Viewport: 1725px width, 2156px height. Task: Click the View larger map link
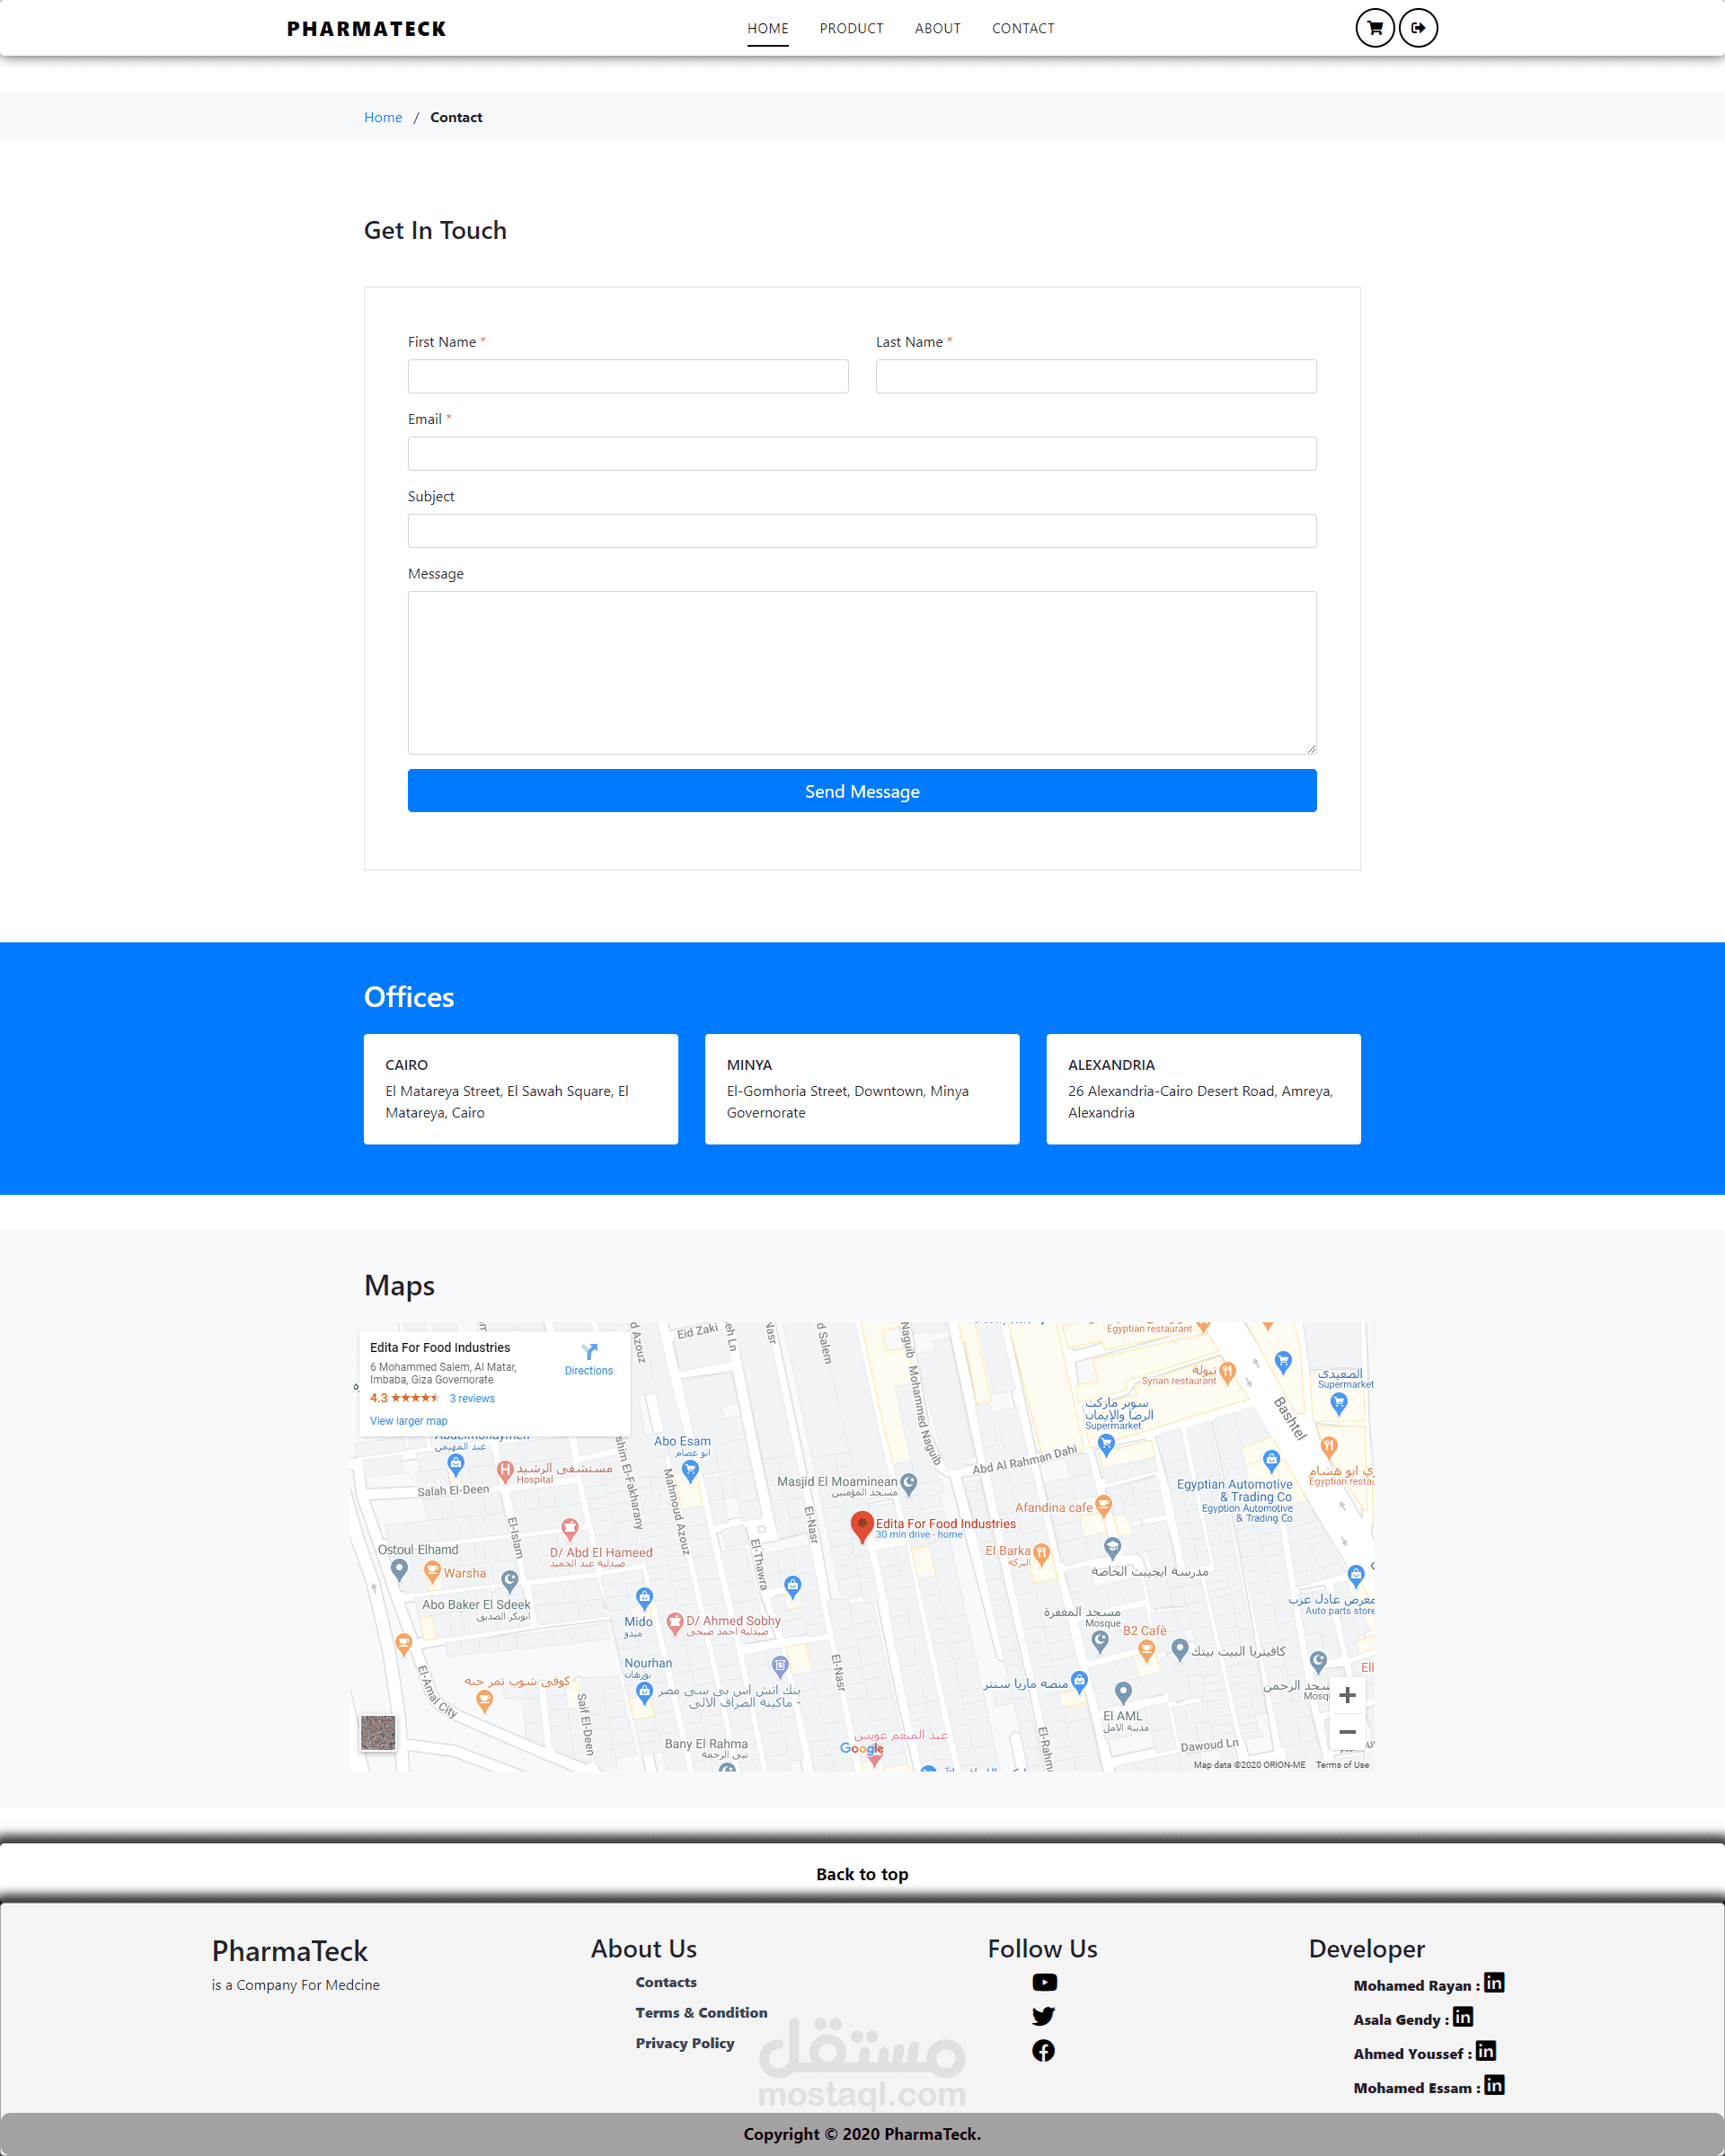408,1421
